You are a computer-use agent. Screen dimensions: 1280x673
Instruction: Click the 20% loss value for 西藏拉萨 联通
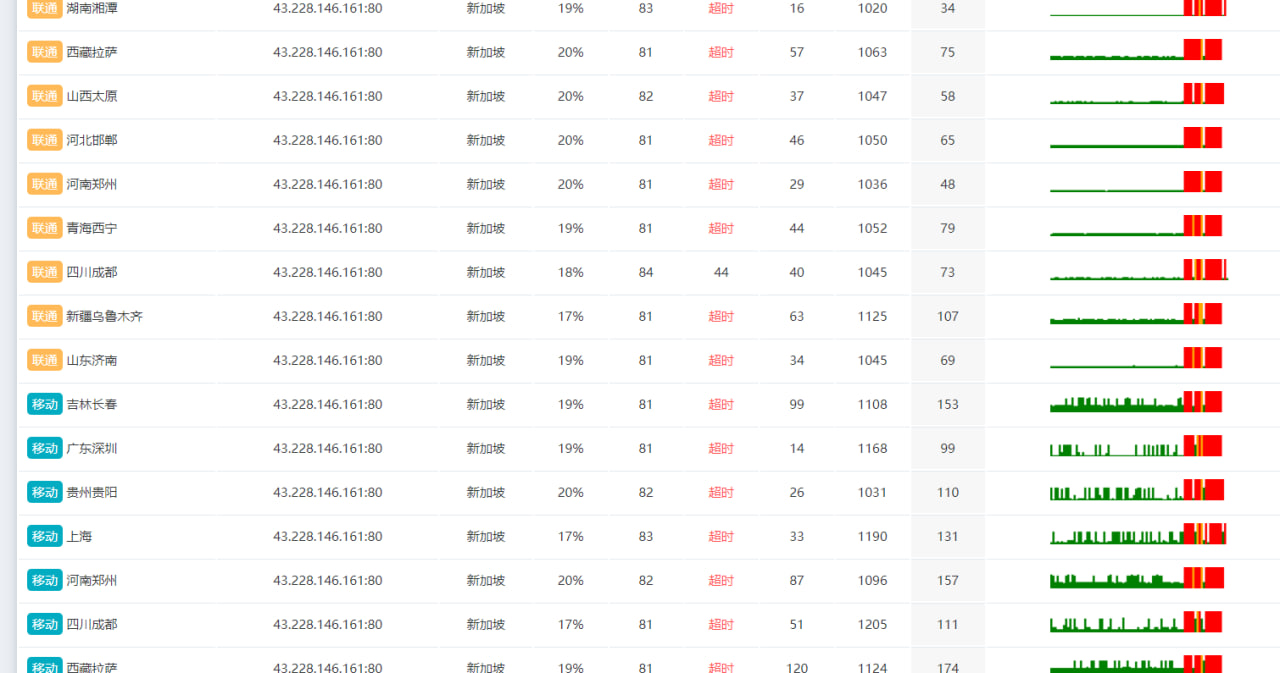tap(571, 52)
